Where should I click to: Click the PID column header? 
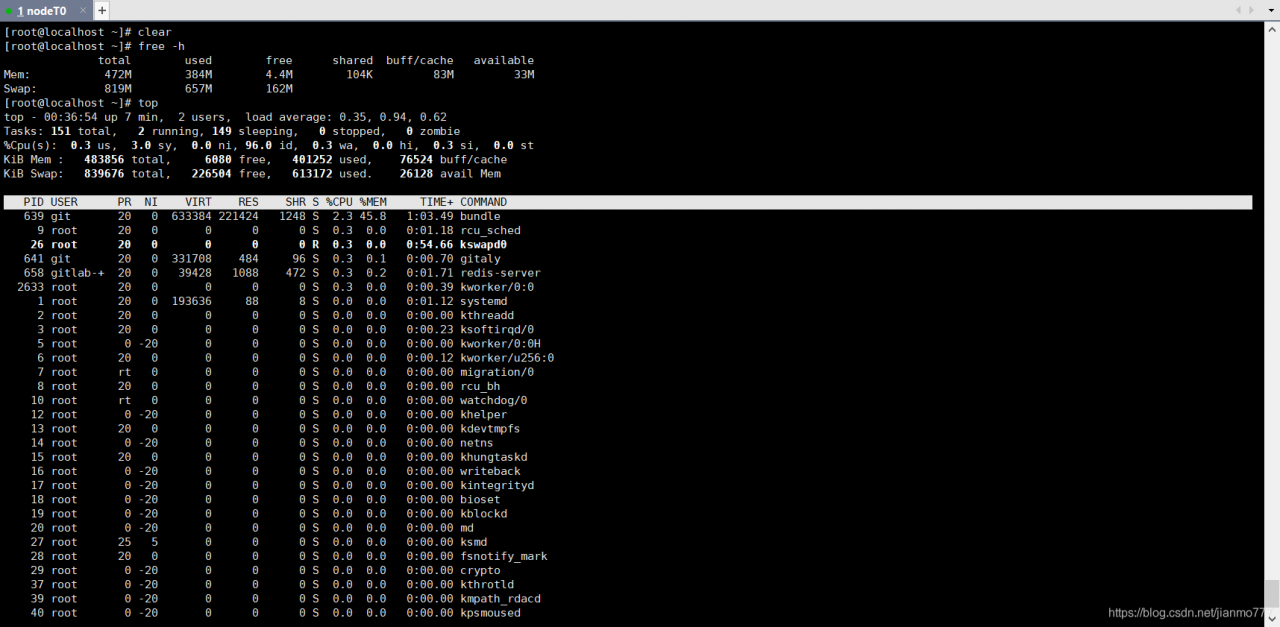(x=34, y=202)
